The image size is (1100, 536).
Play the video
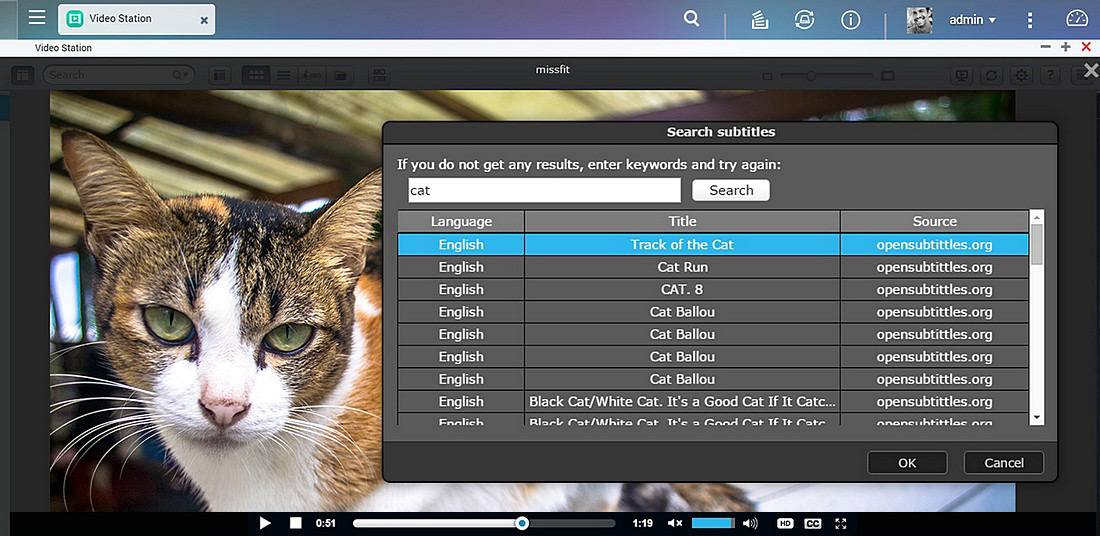pyautogui.click(x=265, y=523)
